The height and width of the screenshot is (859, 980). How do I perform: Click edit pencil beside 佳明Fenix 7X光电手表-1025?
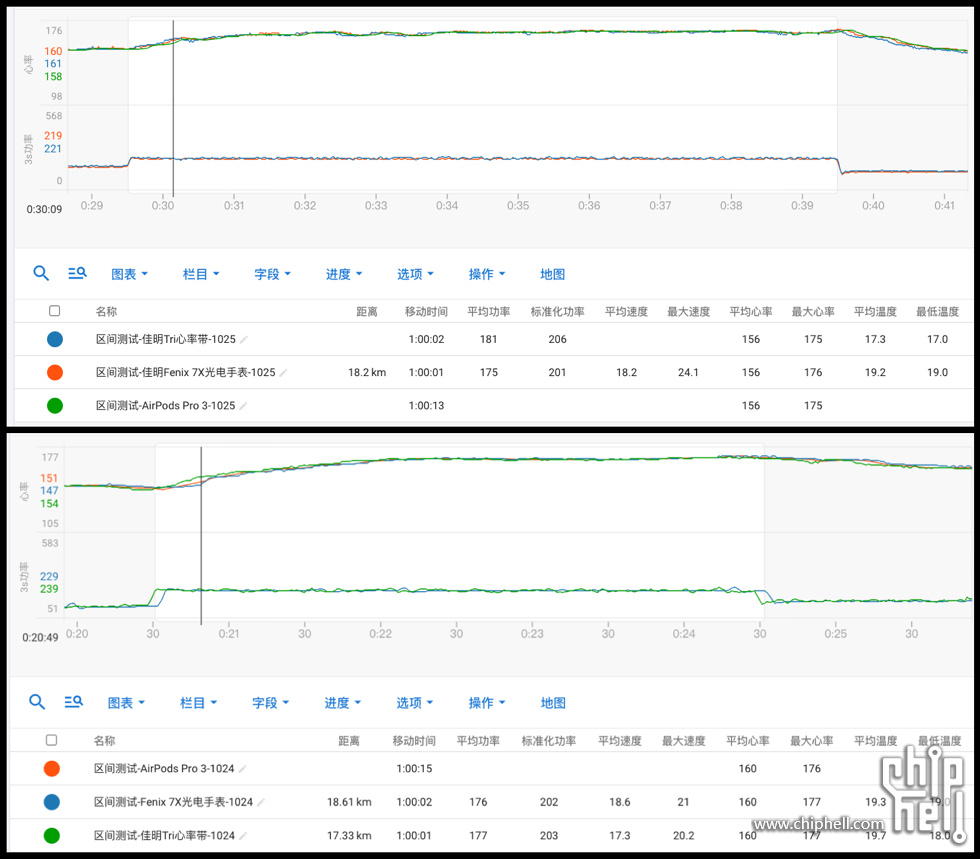[x=283, y=373]
